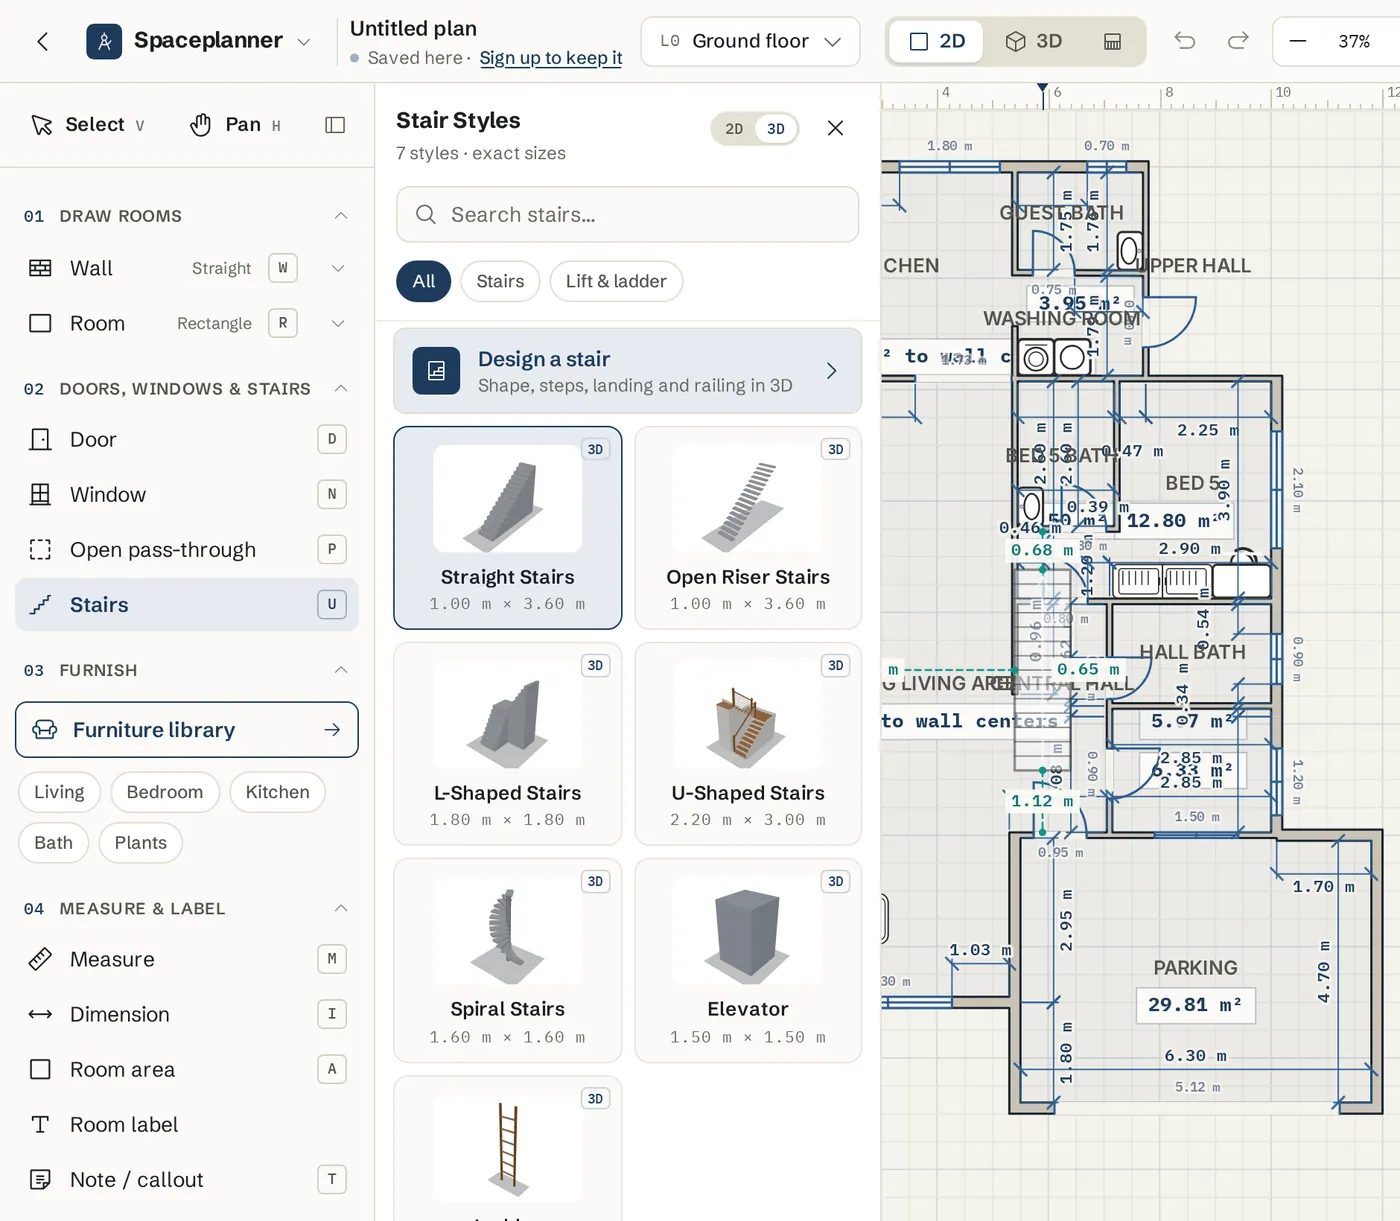Select the Room label tool
Image resolution: width=1400 pixels, height=1221 pixels.
point(187,1124)
